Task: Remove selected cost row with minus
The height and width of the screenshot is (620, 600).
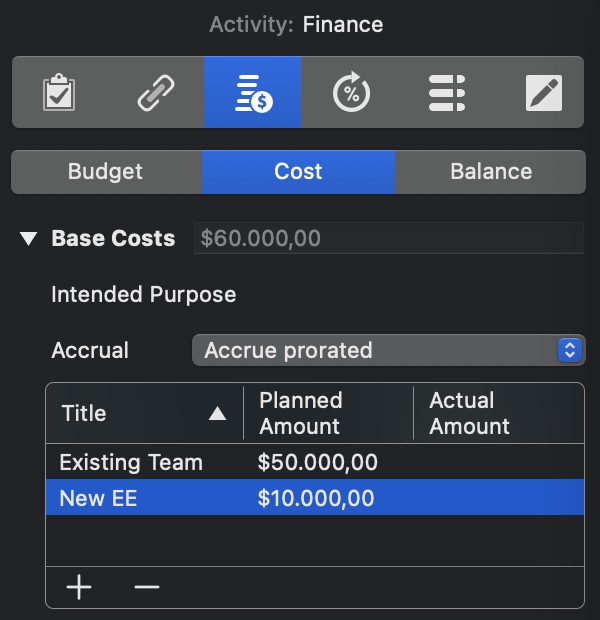Action: 147,587
